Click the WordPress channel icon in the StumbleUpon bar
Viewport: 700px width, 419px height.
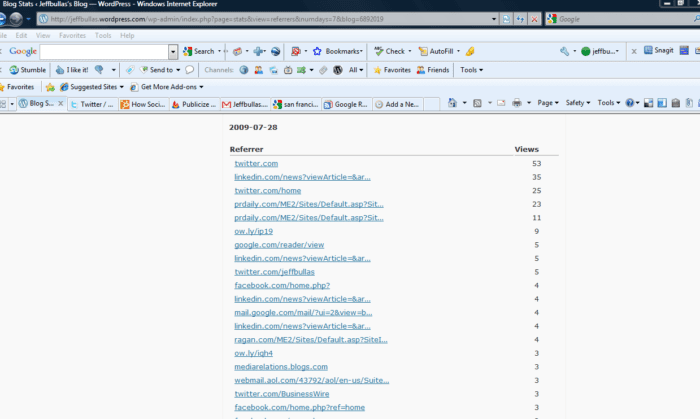[338, 70]
